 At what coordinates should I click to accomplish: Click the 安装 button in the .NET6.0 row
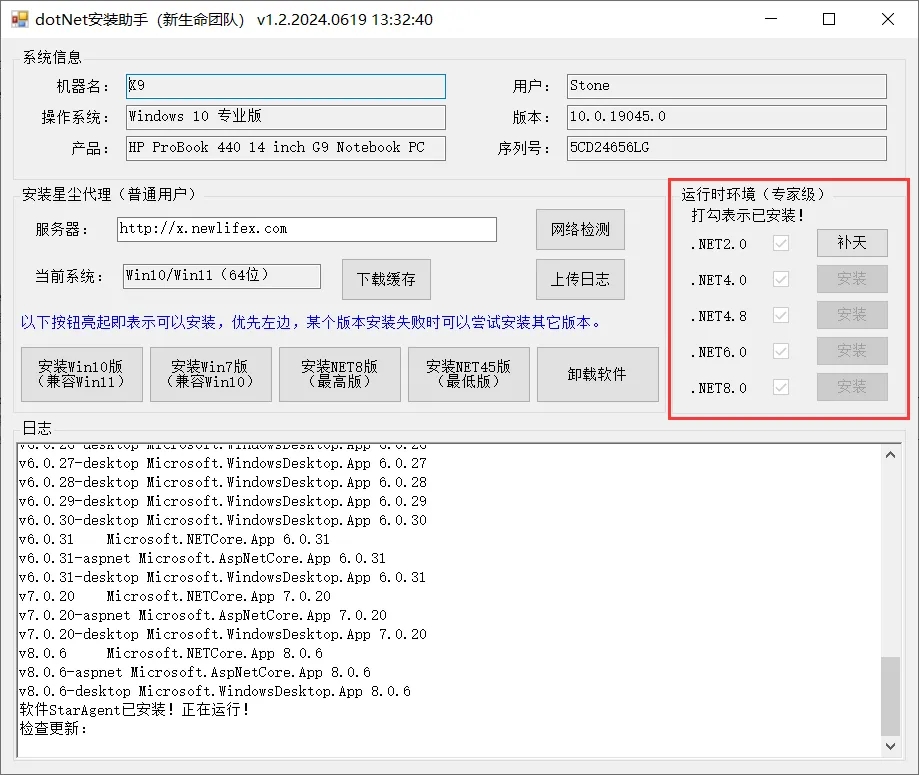click(x=852, y=351)
